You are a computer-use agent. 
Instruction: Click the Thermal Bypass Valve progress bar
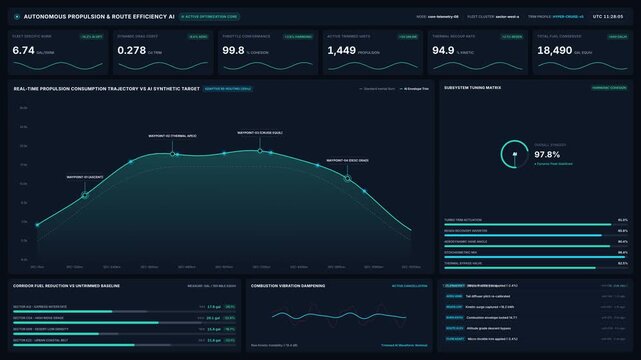(536, 268)
